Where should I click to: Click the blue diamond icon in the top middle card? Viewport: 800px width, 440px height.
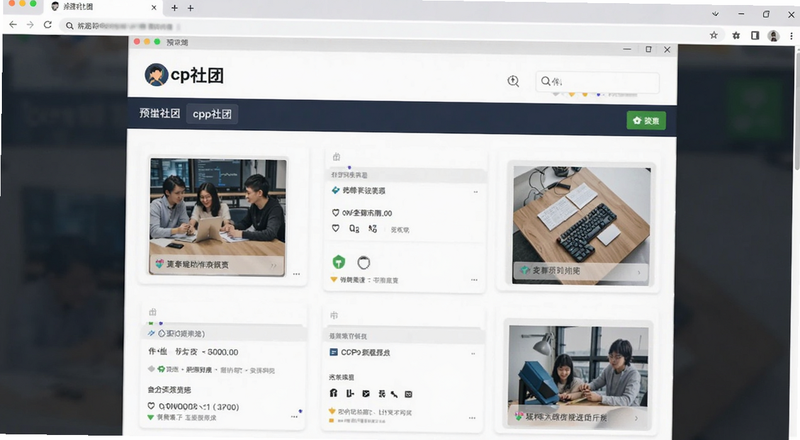click(335, 190)
